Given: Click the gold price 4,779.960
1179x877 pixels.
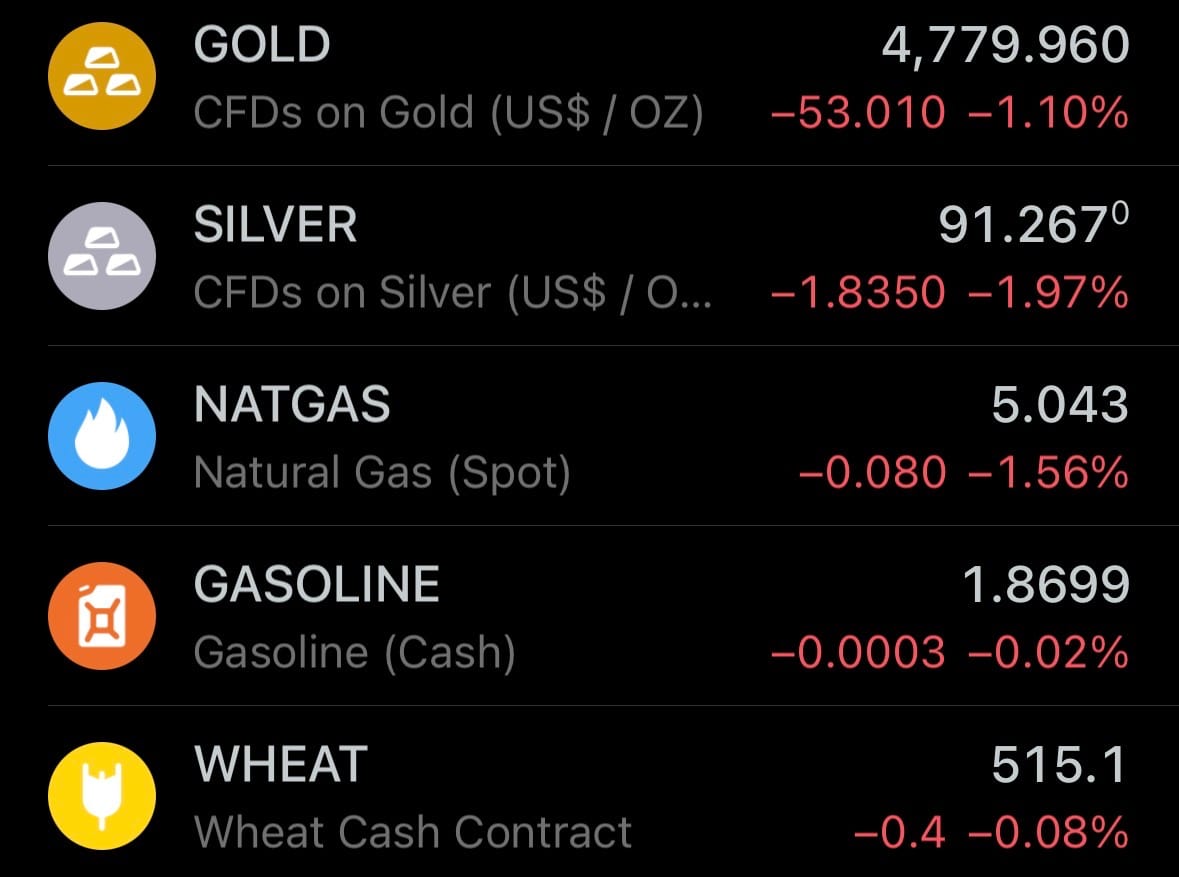Looking at the screenshot, I should point(1005,46).
